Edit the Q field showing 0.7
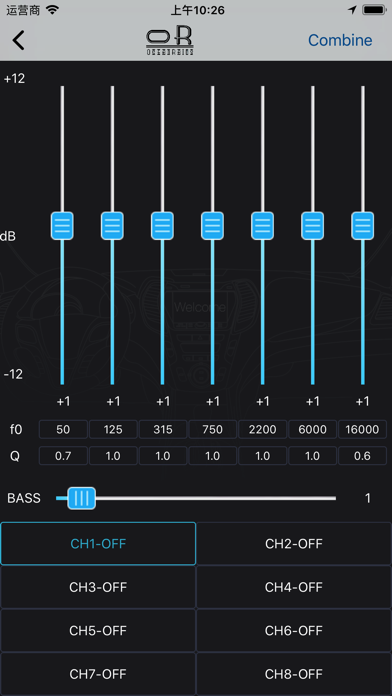Viewport: 392px width, 696px height. 63,456
